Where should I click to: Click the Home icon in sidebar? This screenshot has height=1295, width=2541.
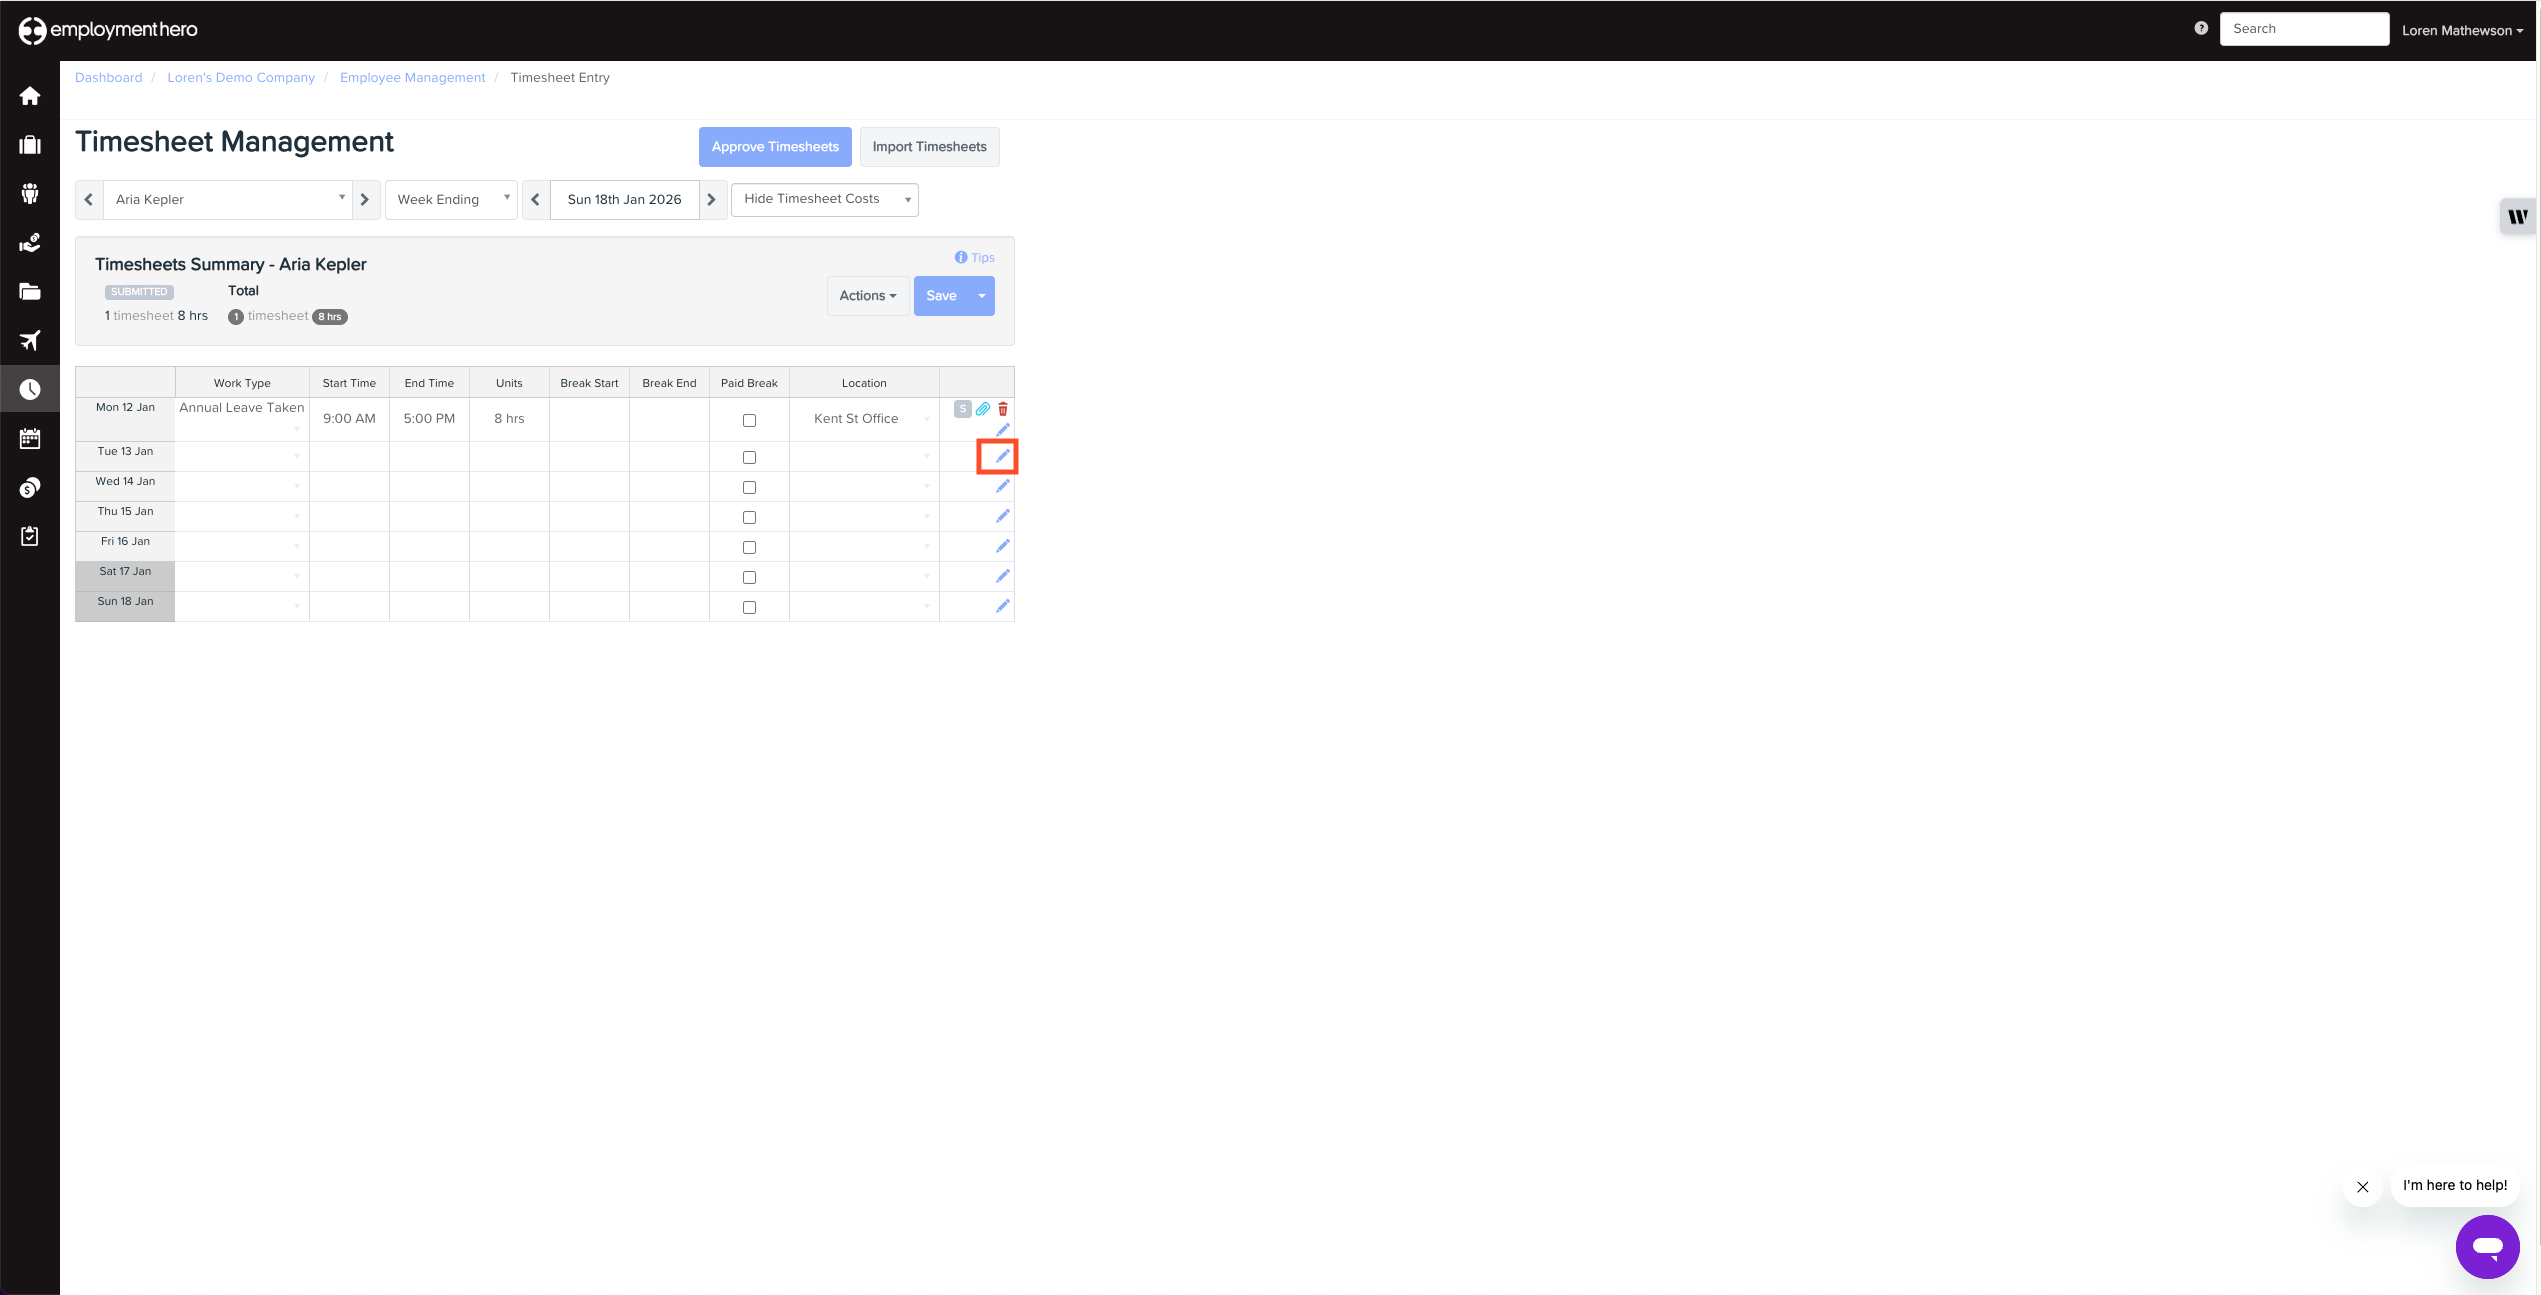(30, 96)
